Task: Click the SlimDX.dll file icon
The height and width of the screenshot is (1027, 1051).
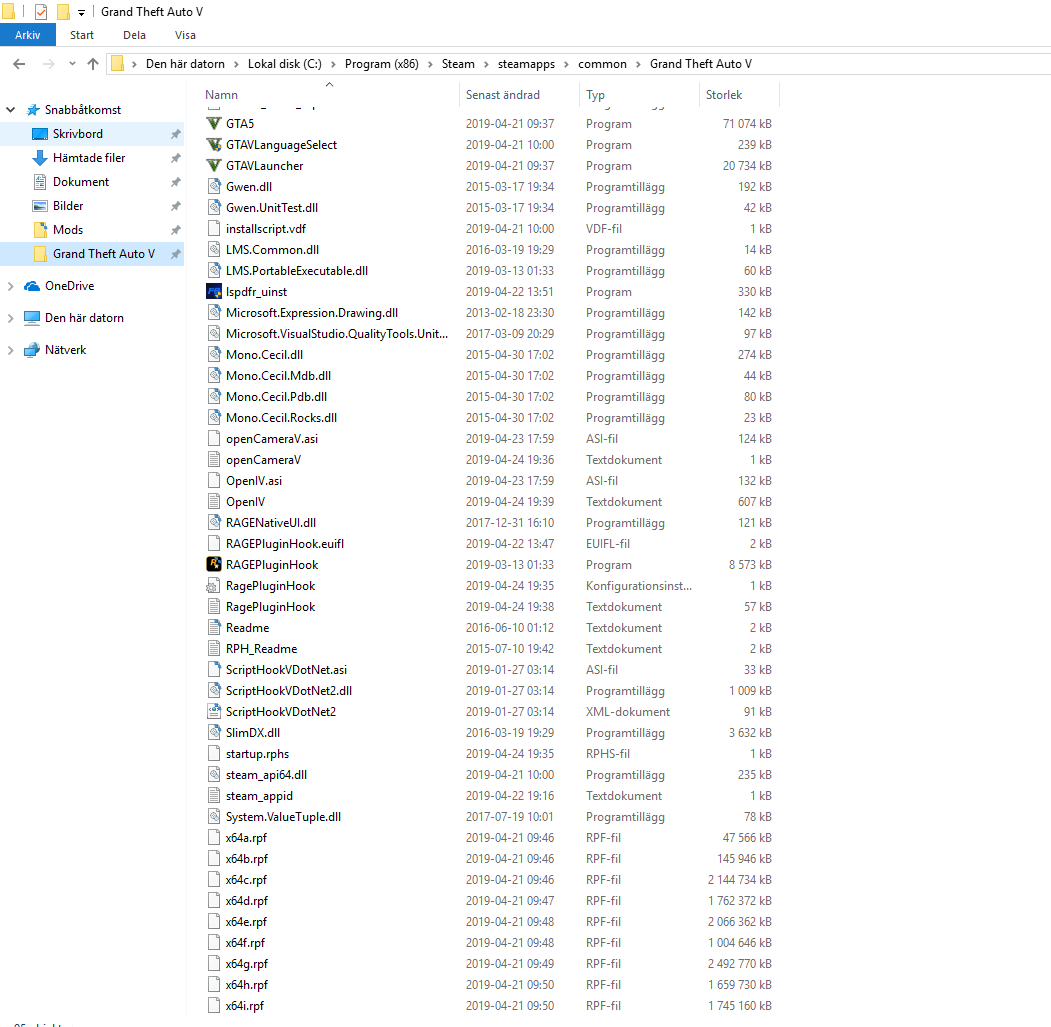Action: 214,733
